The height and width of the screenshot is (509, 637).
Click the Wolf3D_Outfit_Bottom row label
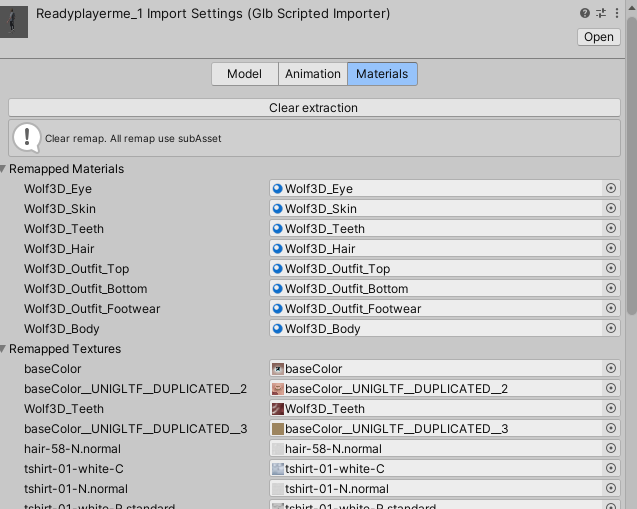85,289
